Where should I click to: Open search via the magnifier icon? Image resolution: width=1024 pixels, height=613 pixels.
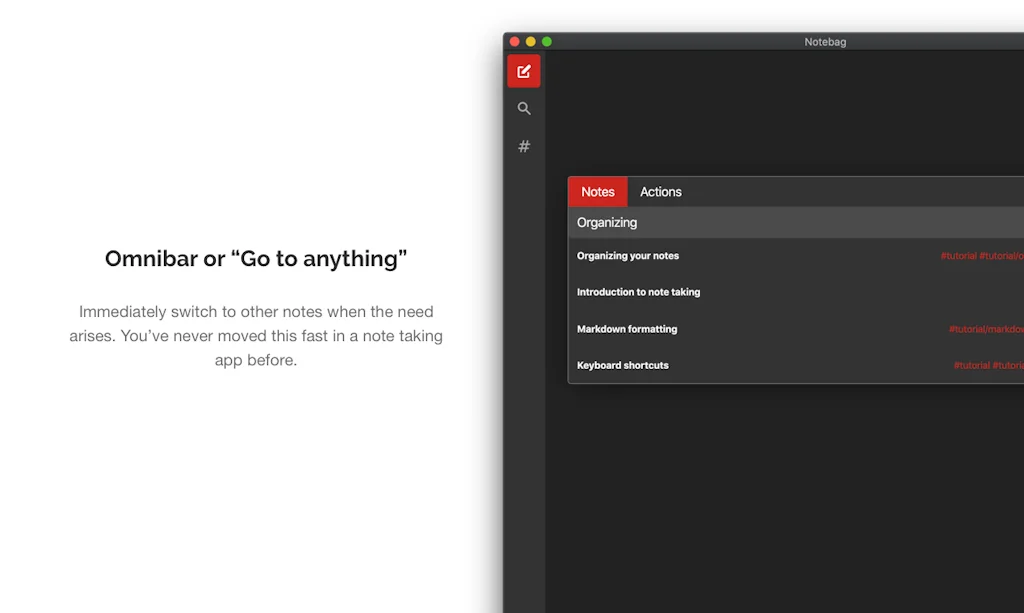coord(524,108)
